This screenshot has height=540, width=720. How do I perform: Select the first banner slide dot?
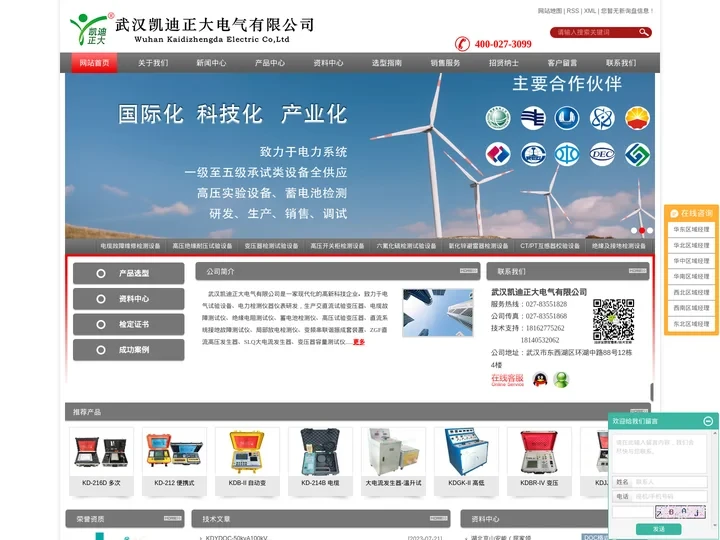click(x=634, y=231)
